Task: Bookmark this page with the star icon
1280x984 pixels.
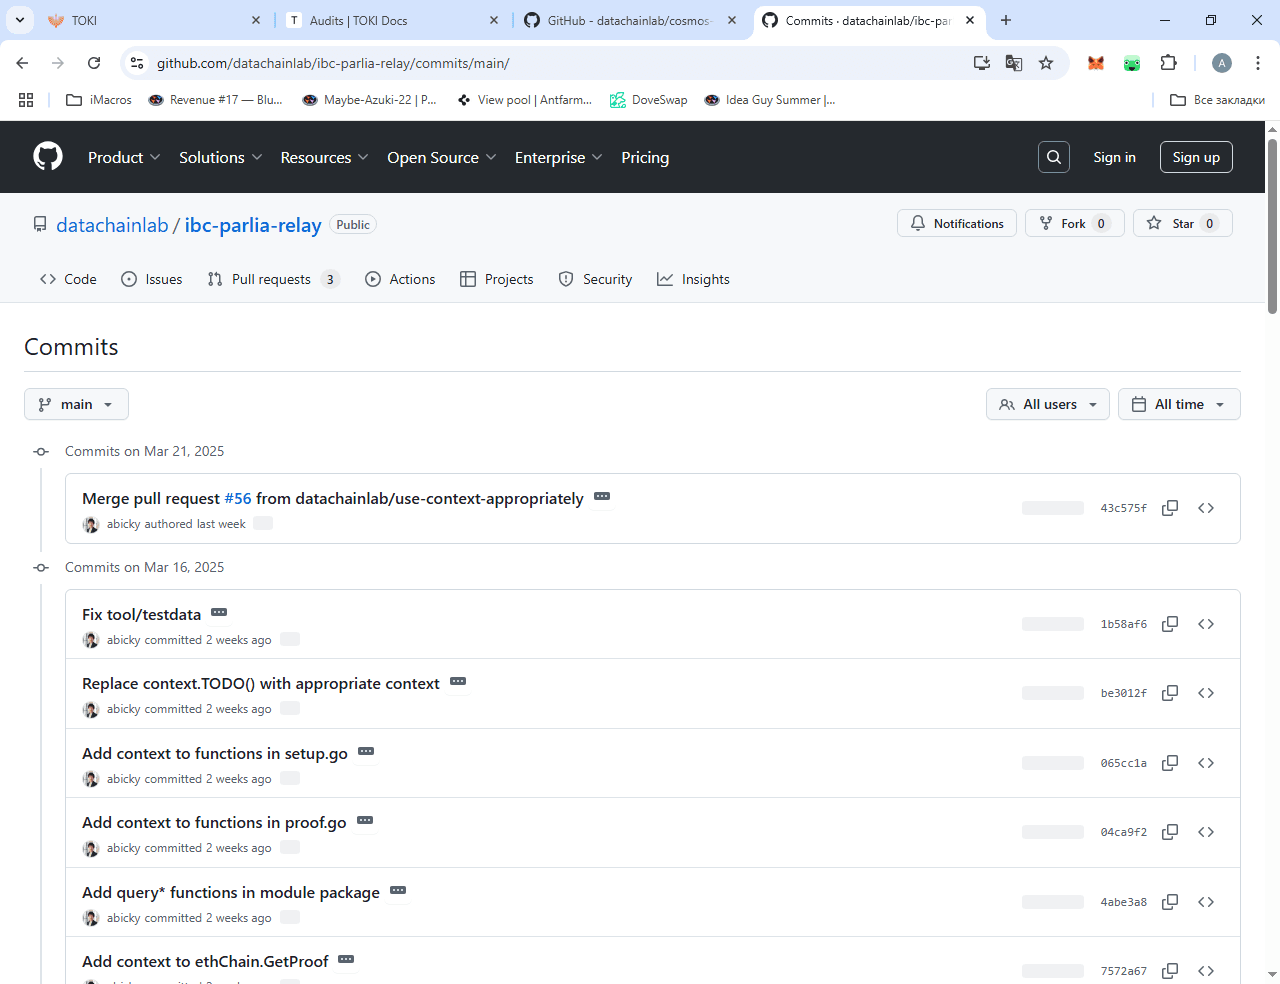Action: (x=1046, y=63)
